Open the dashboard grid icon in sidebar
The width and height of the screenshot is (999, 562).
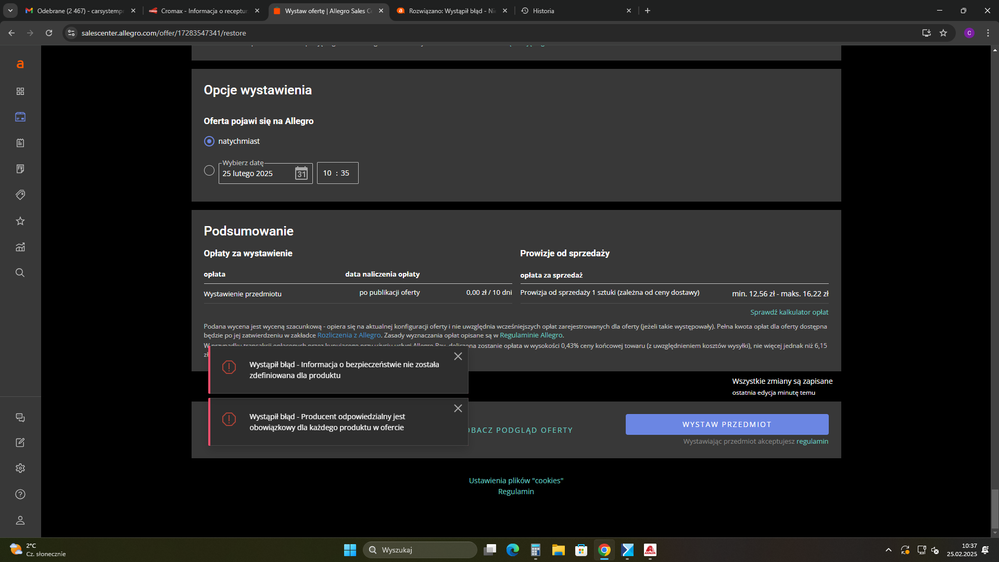(20, 91)
